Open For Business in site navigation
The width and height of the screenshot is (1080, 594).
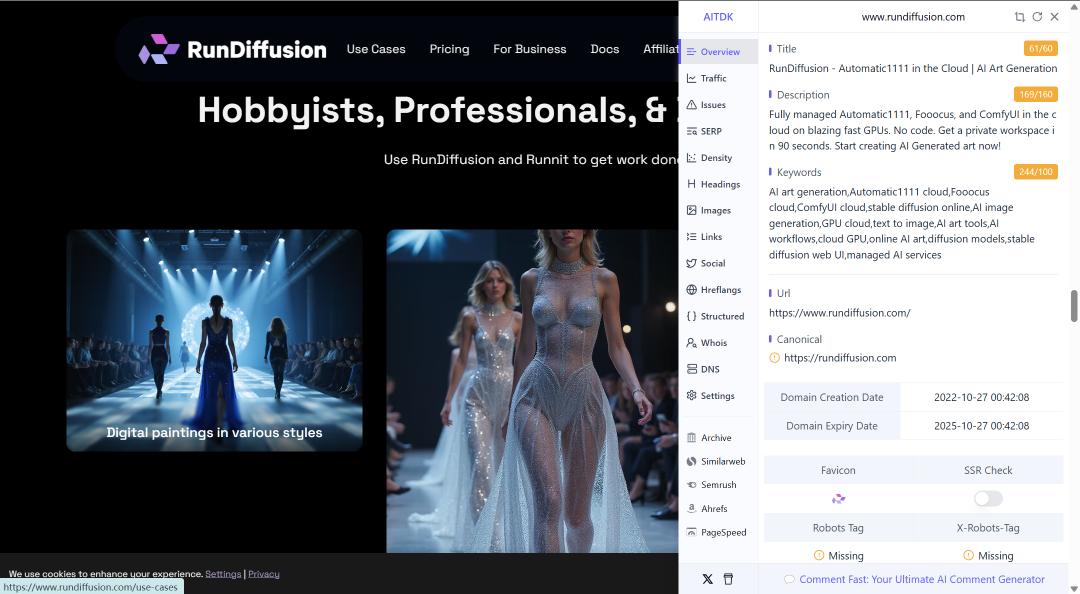coord(530,49)
